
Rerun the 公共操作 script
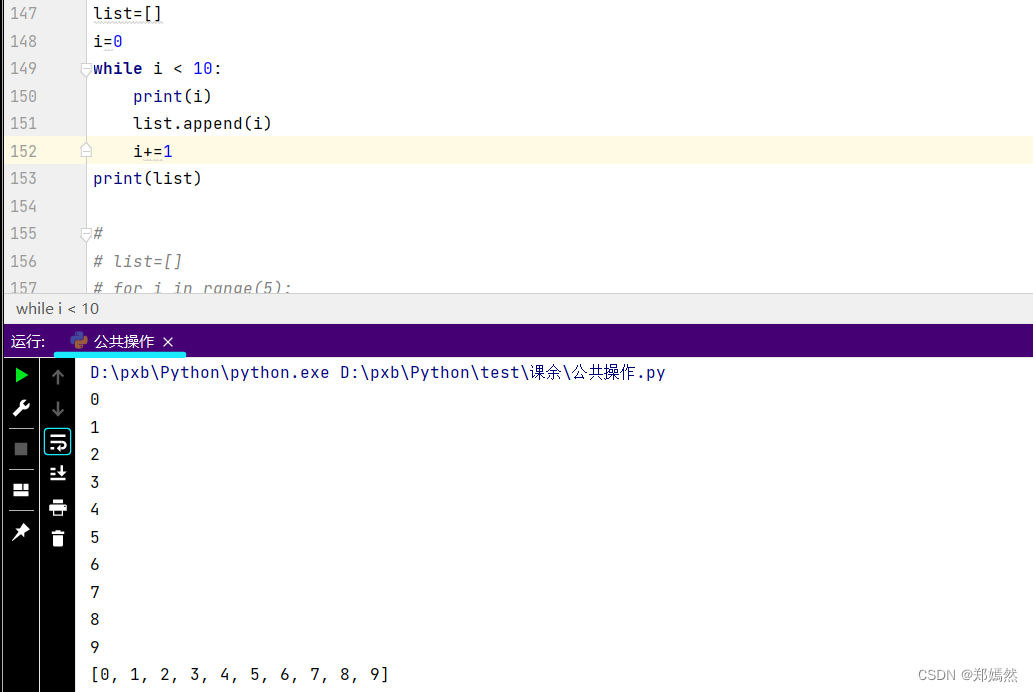[21, 375]
